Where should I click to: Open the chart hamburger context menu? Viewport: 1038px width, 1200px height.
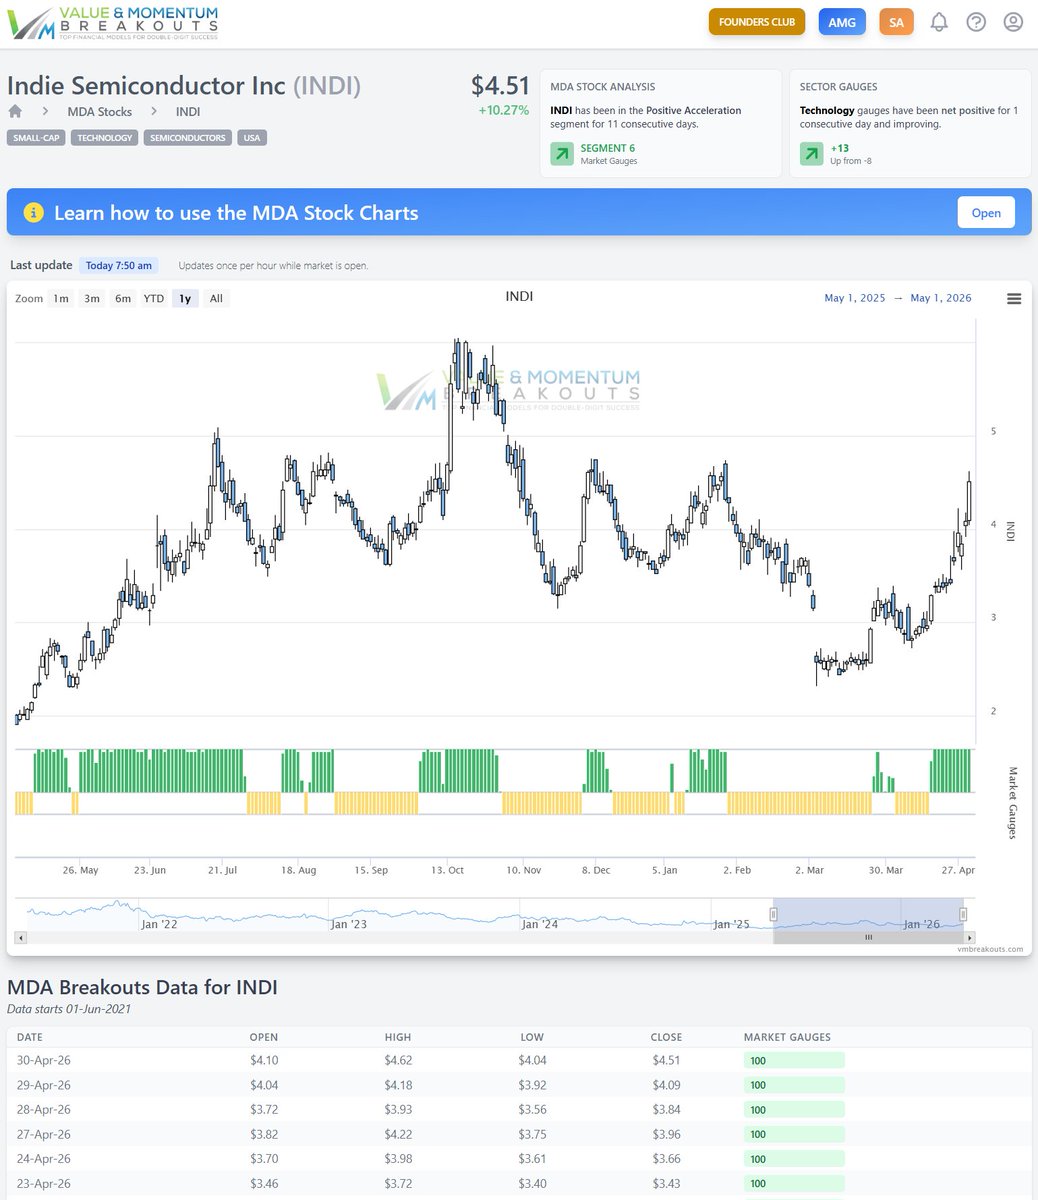tap(1014, 299)
